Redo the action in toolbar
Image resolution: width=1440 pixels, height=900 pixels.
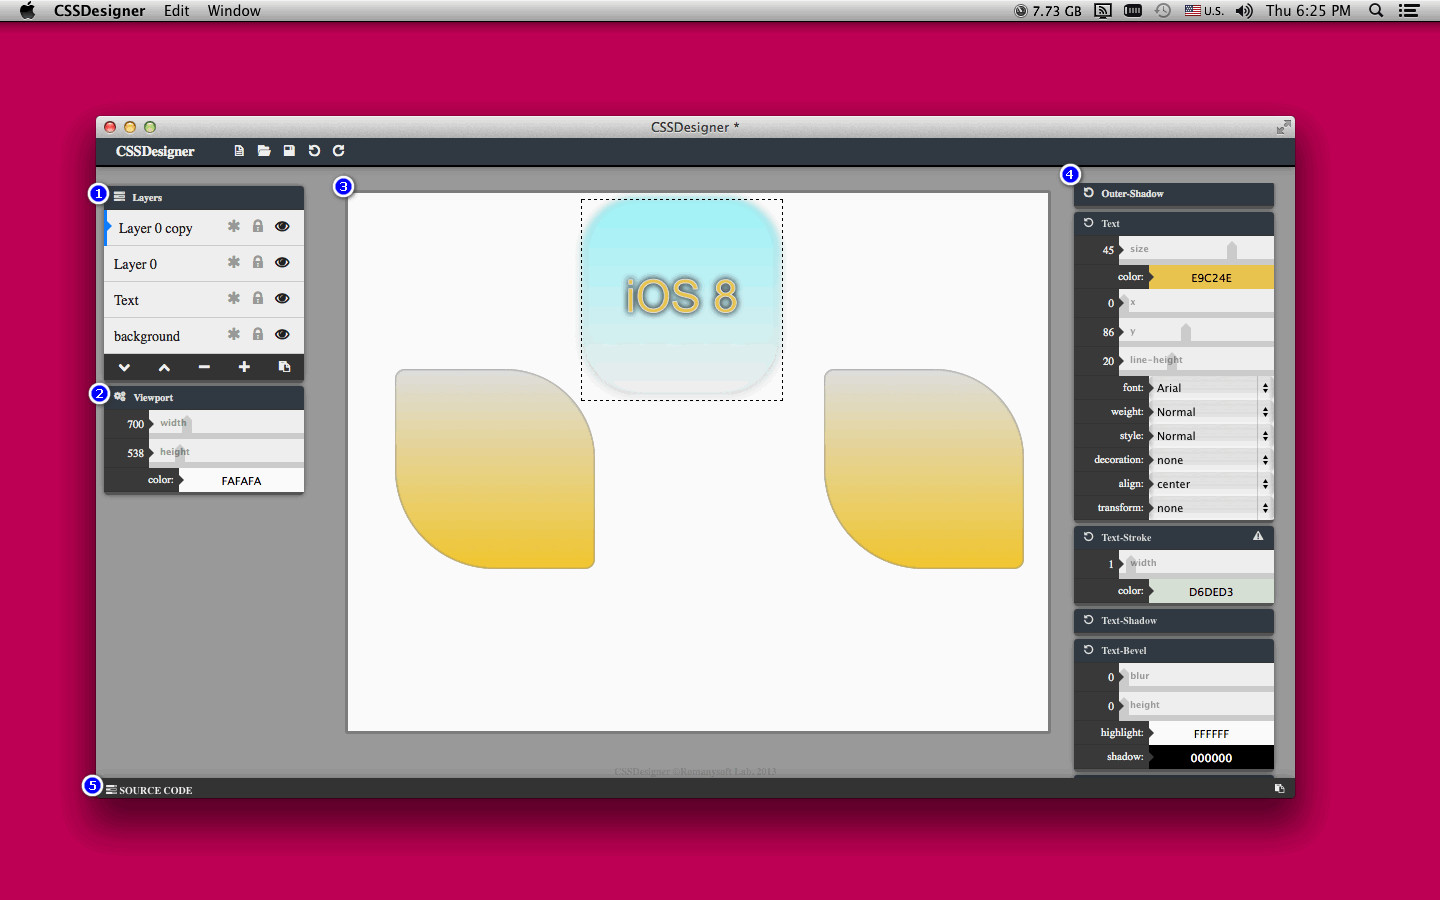pyautogui.click(x=339, y=151)
